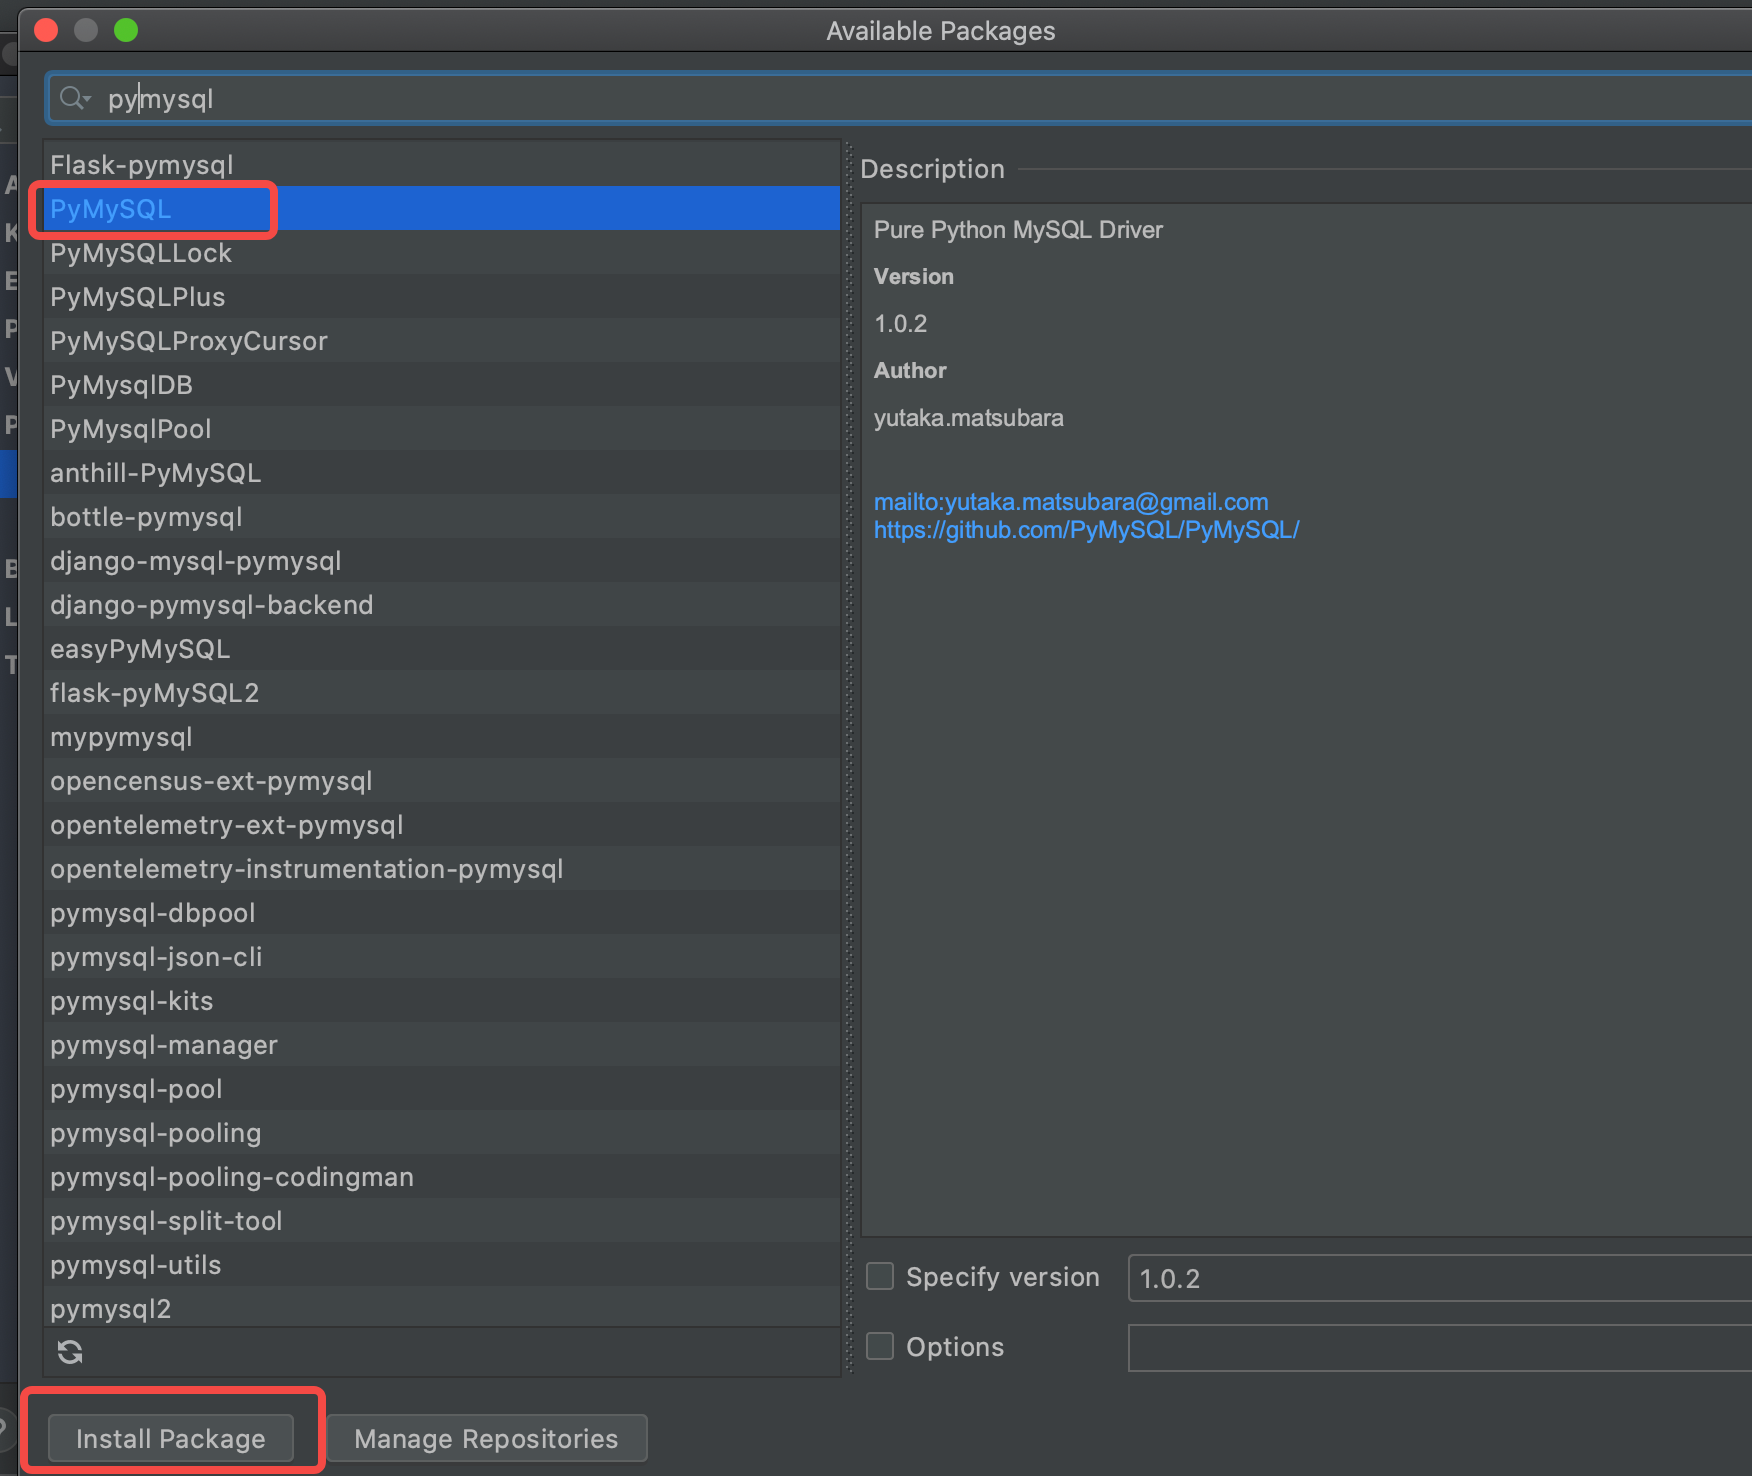This screenshot has height=1476, width=1752.
Task: Enable the Specify version checkbox
Action: pyautogui.click(x=880, y=1276)
